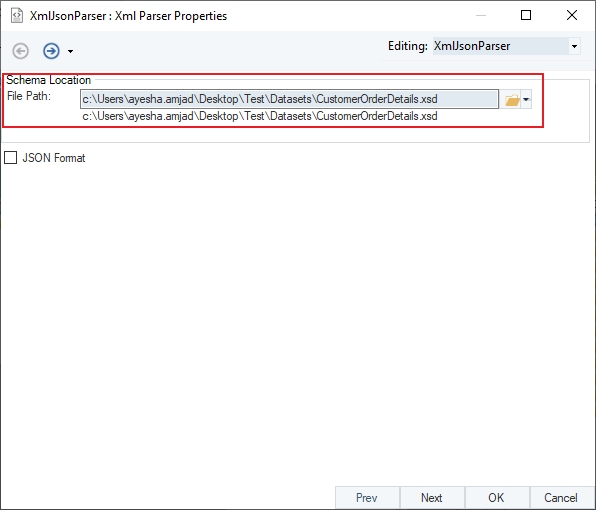Click the JSON Format label text
596x510 pixels.
point(54,158)
